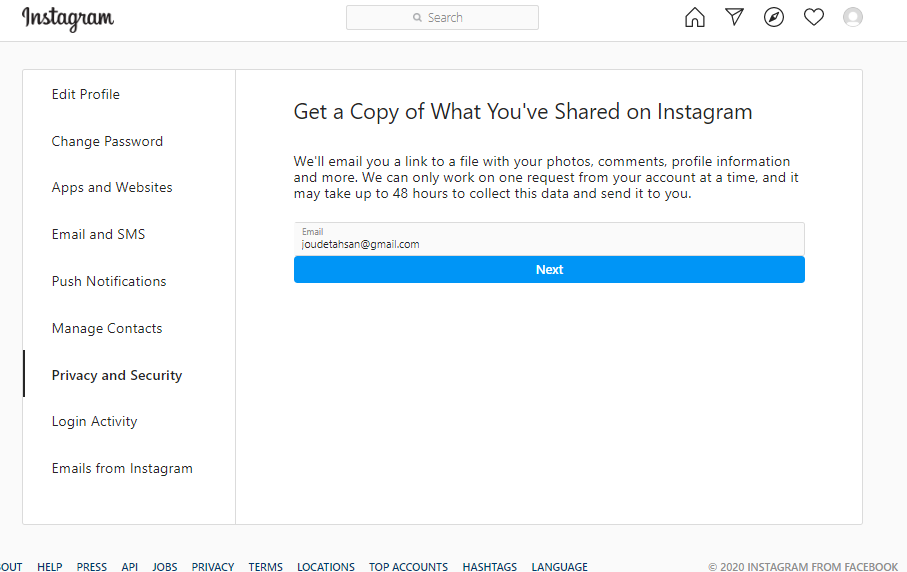The height and width of the screenshot is (572, 907).
Task: Open the PRIVACY footer link
Action: [213, 567]
